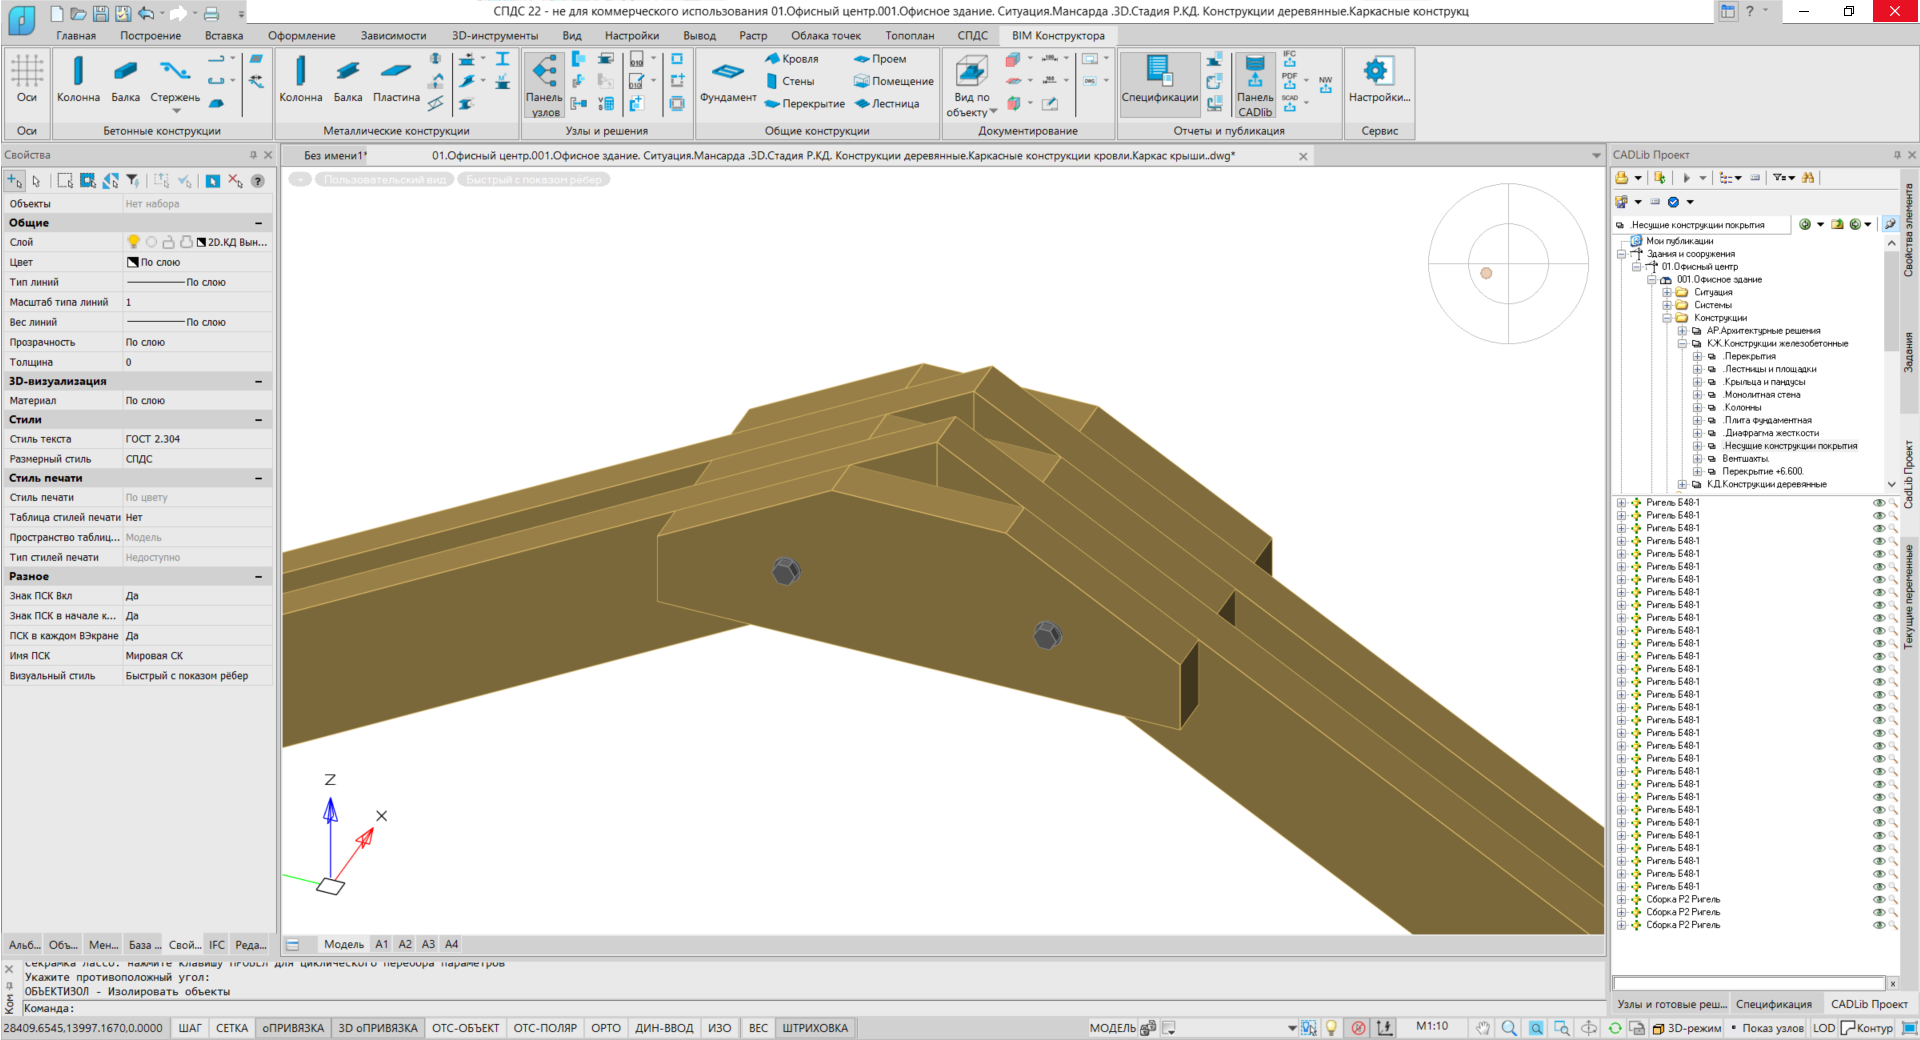Open the Главная ribbon tab
The height and width of the screenshot is (1040, 1920).
tap(76, 36)
